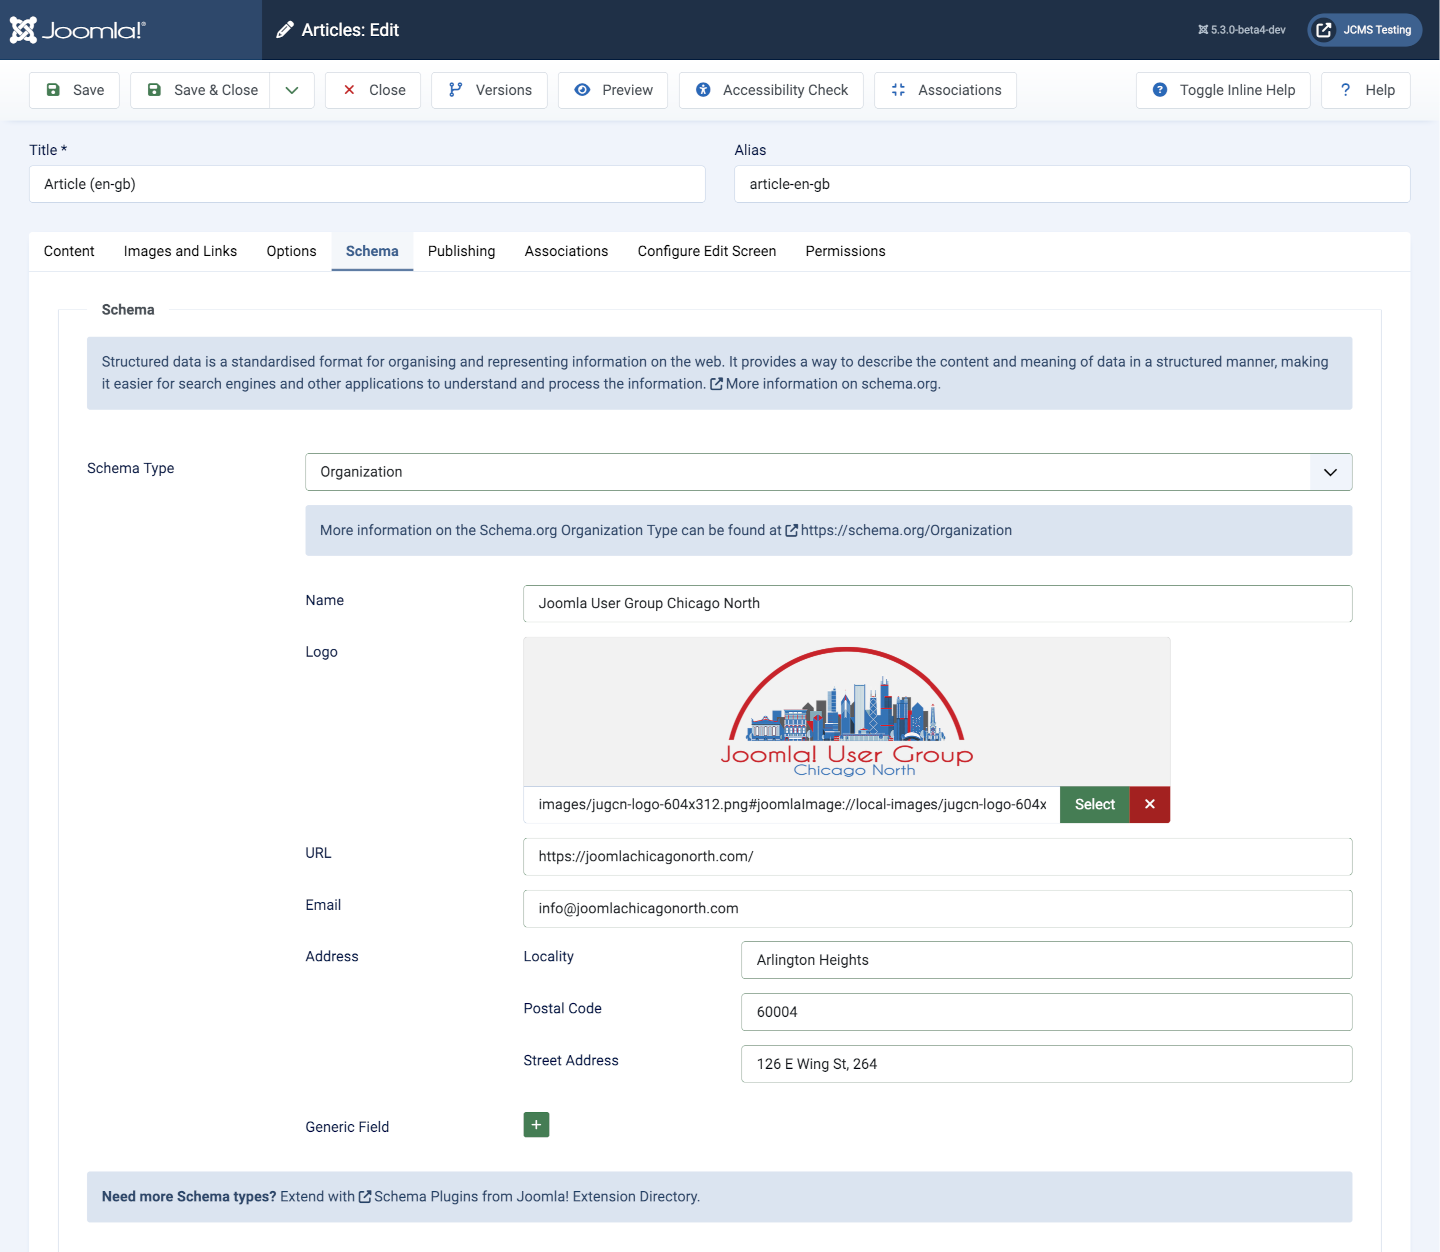Run the Accessibility Check
Image resolution: width=1440 pixels, height=1252 pixels.
tap(771, 90)
